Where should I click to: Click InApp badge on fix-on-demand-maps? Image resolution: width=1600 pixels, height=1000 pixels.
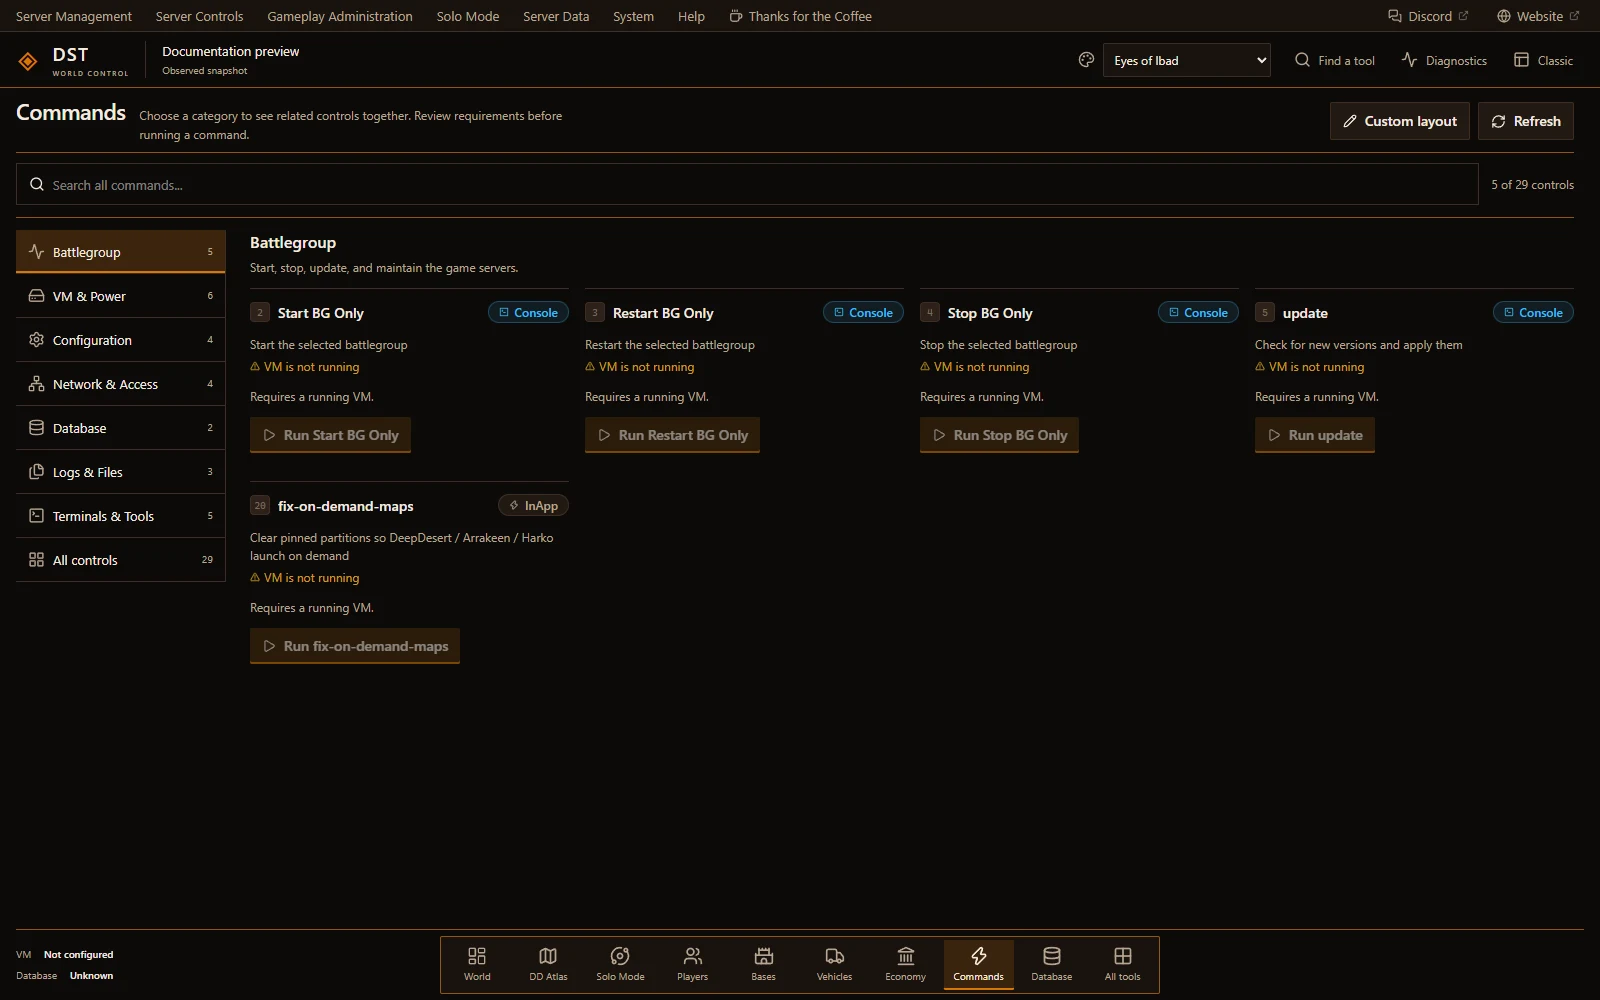click(x=533, y=505)
